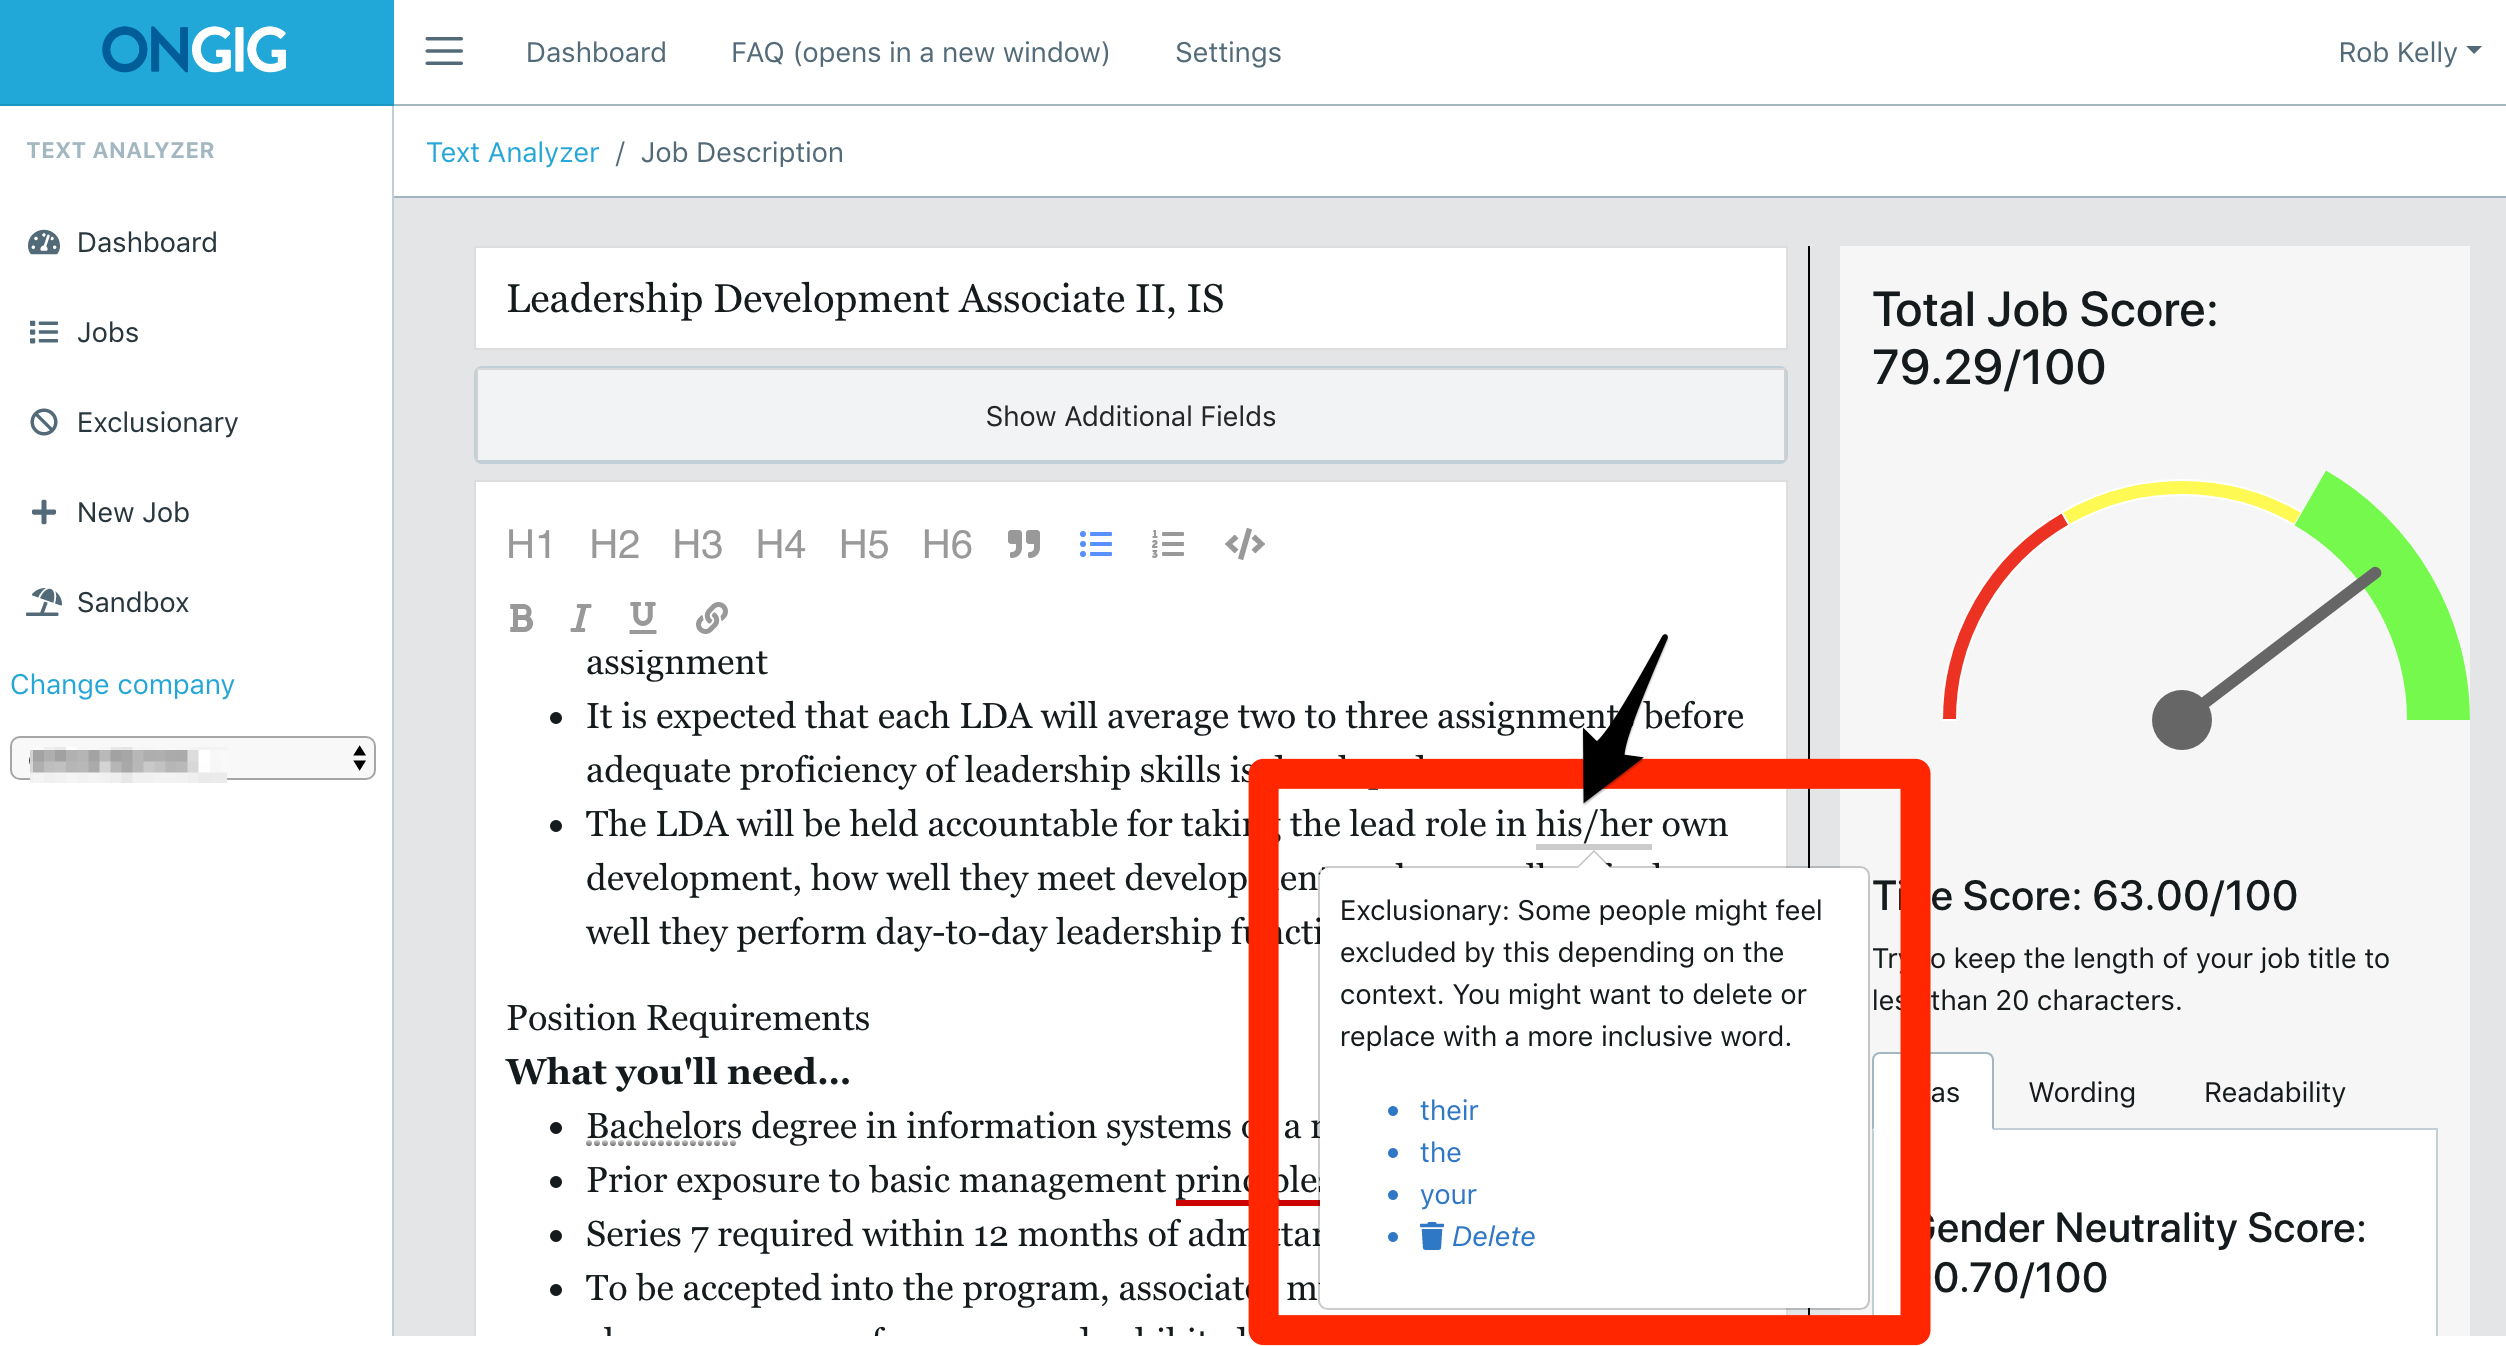Viewport: 2506px width, 1346px height.
Task: Toggle bold formatting
Action: (521, 618)
